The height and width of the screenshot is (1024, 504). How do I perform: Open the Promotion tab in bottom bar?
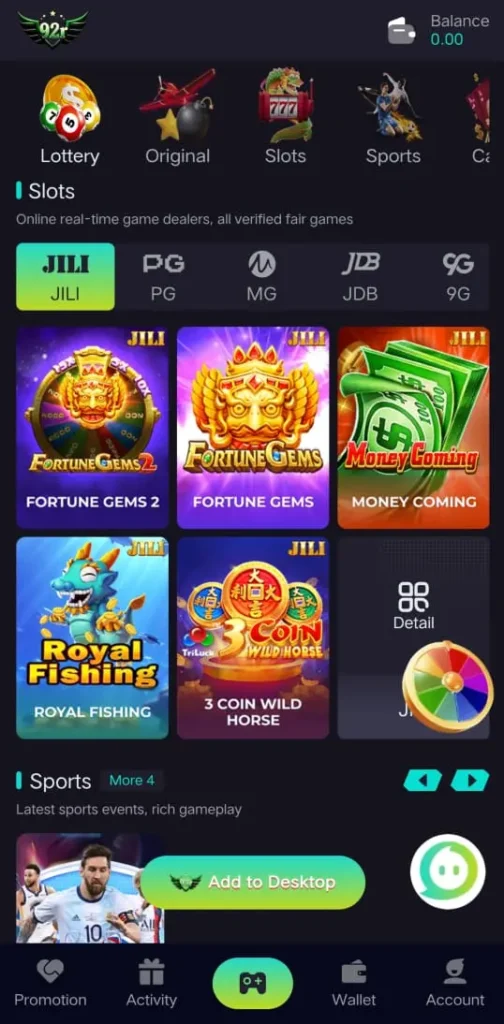pos(50,984)
